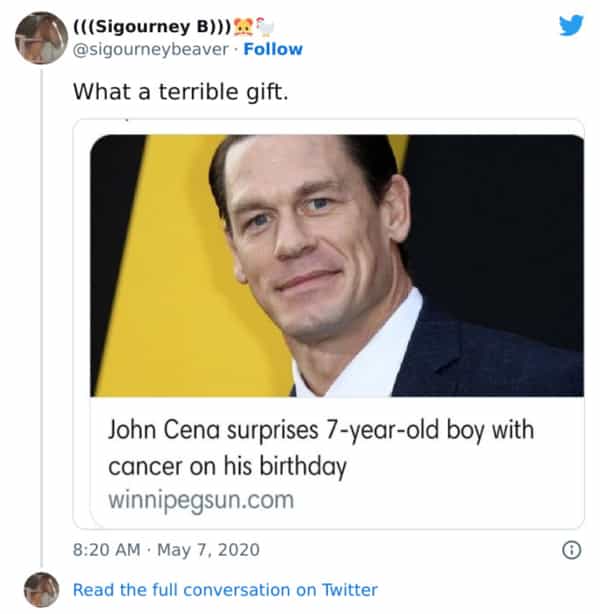Image resolution: width=600 pixels, height=614 pixels.
Task: Open the 8:20 AM tweet time link
Action: [105, 549]
